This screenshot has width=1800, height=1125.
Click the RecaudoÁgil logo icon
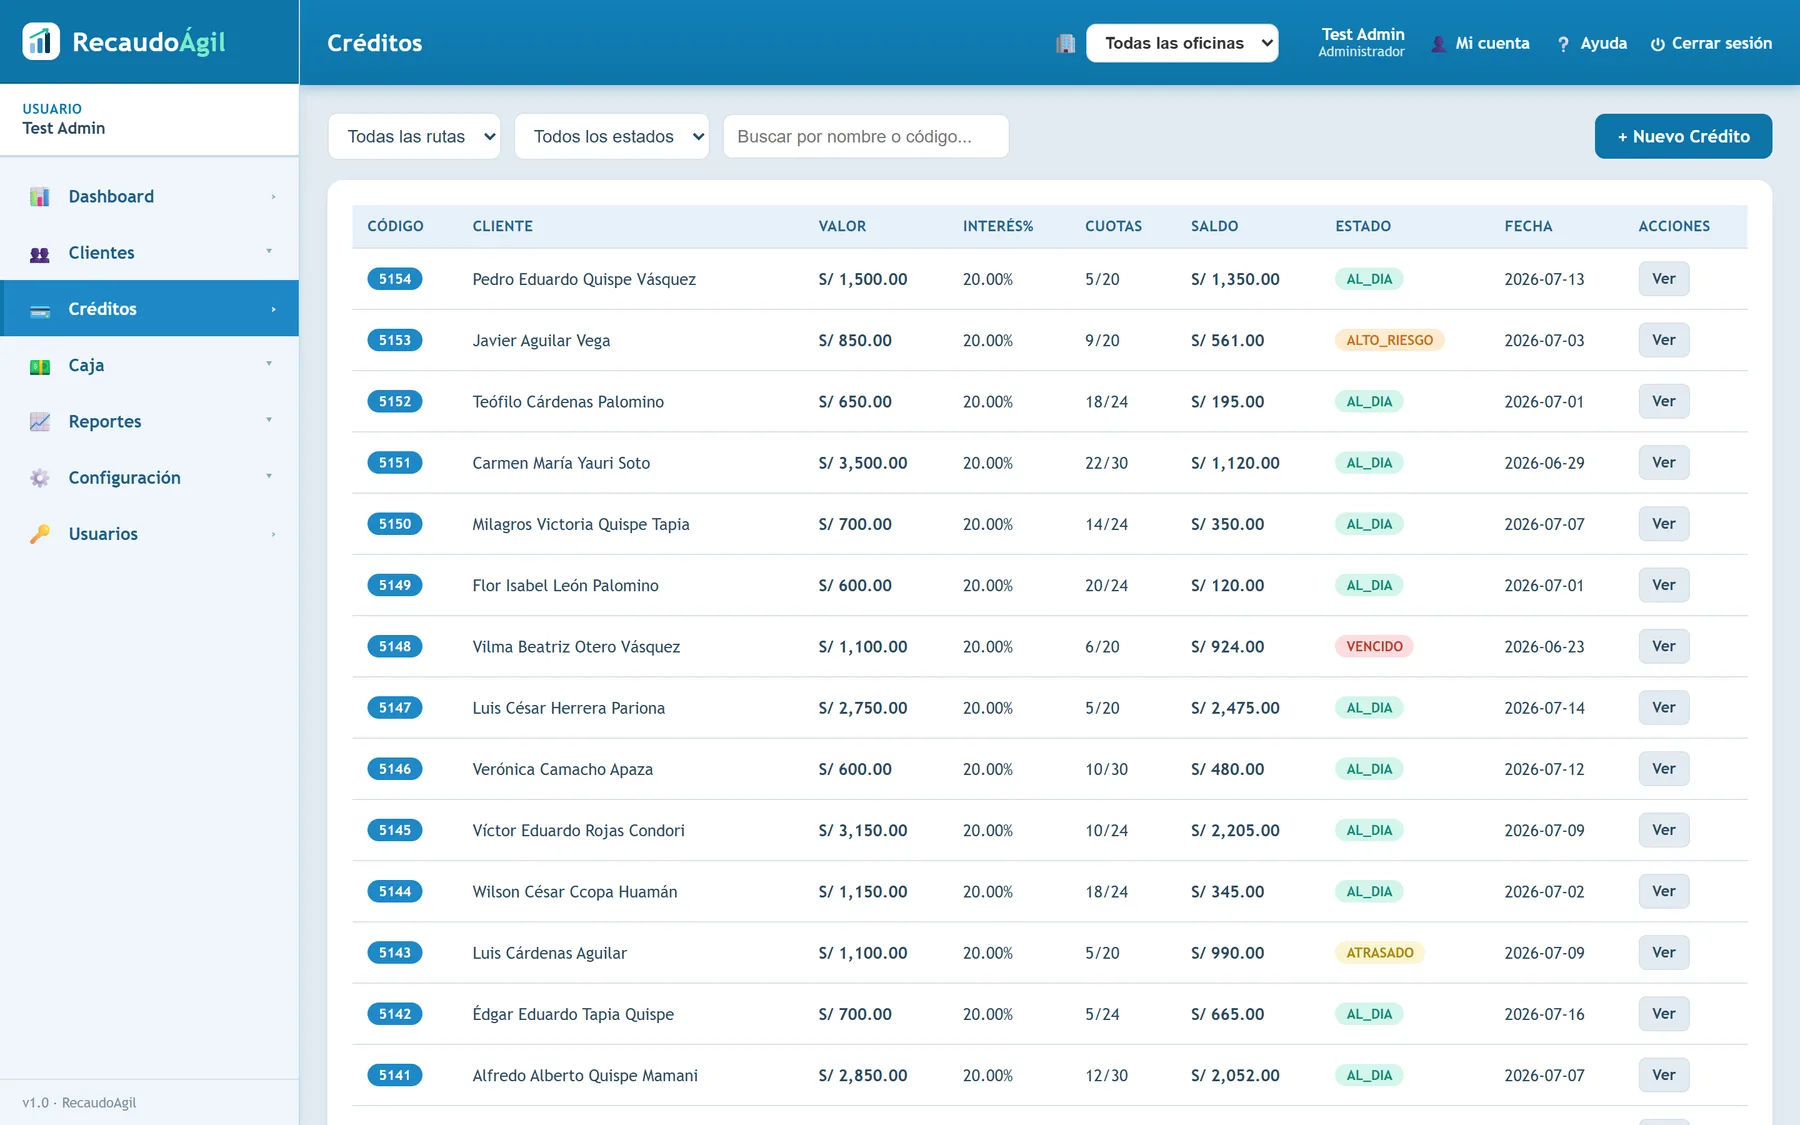[x=41, y=42]
